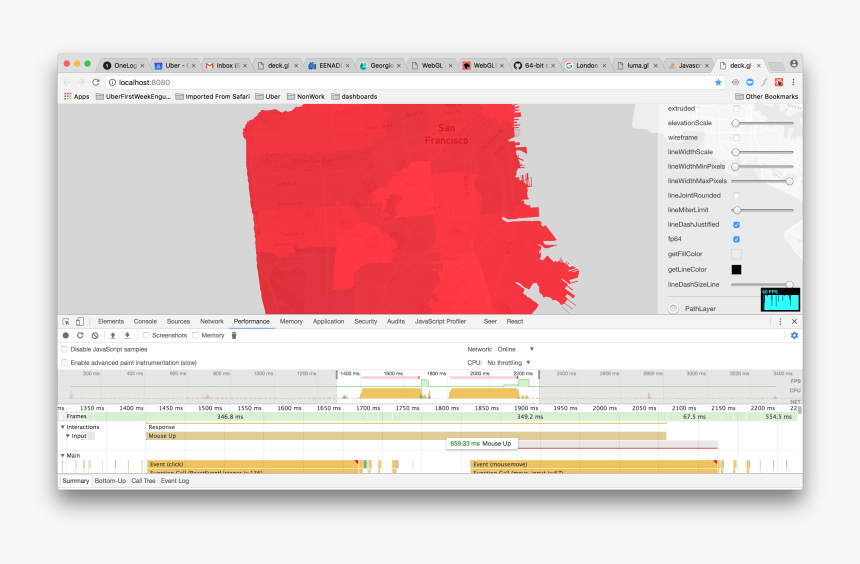Bookmark this page with the star
Screen dimensions: 860x564
tap(718, 82)
